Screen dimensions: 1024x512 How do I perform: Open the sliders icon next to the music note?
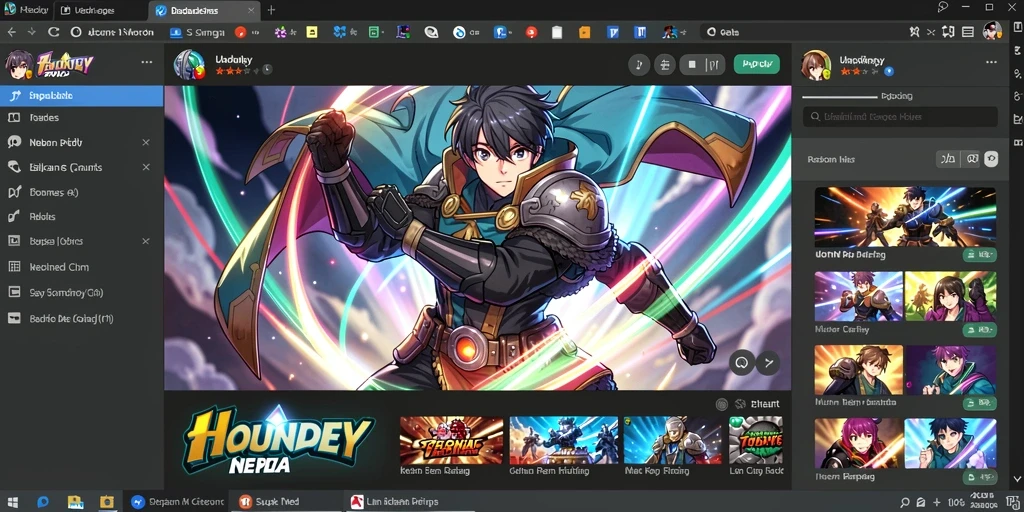pos(665,64)
